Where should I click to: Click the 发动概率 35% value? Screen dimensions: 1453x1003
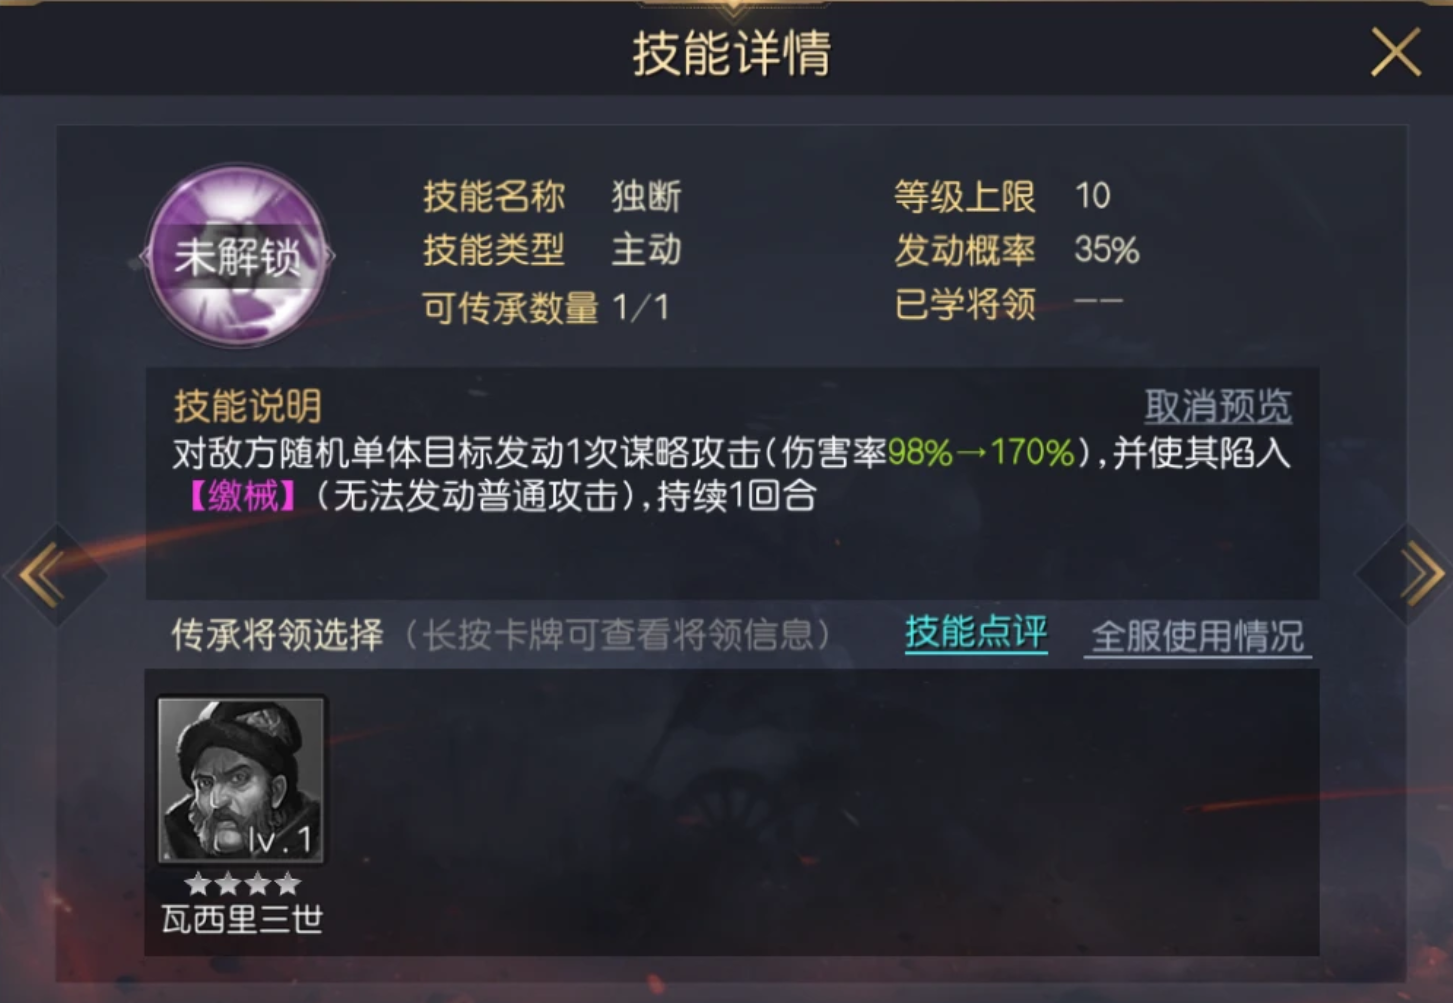(x=1106, y=249)
